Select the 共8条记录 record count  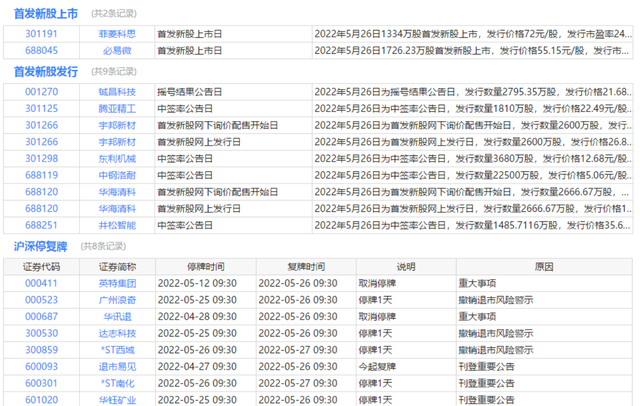coord(103,246)
